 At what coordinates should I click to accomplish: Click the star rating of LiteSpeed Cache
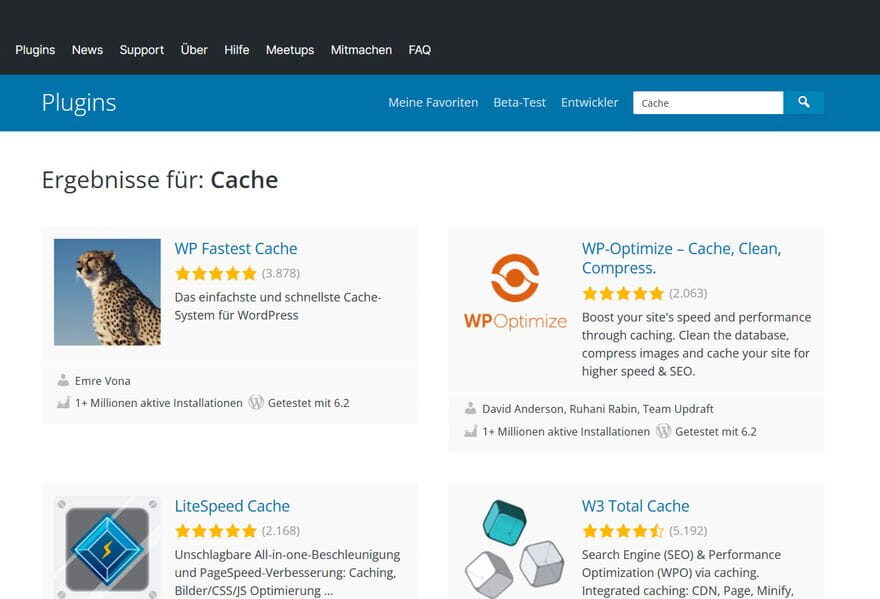point(216,531)
